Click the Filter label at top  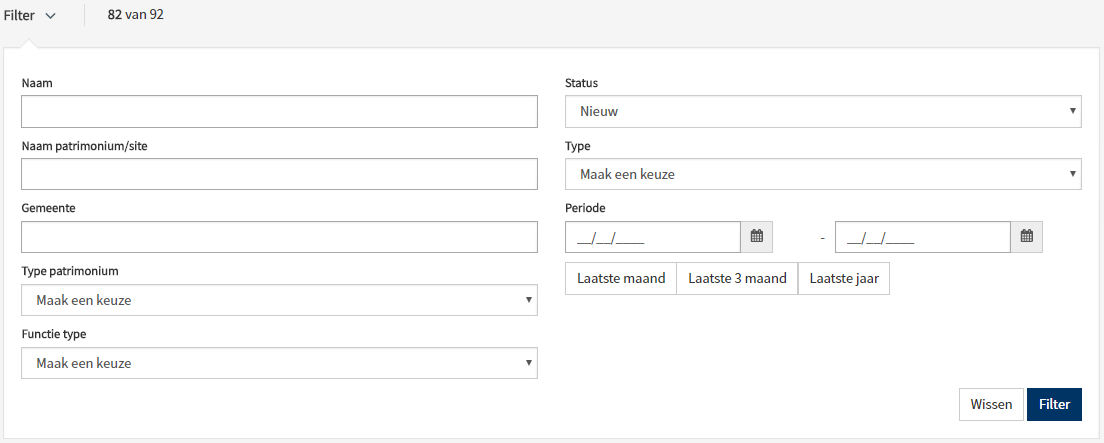pos(20,16)
